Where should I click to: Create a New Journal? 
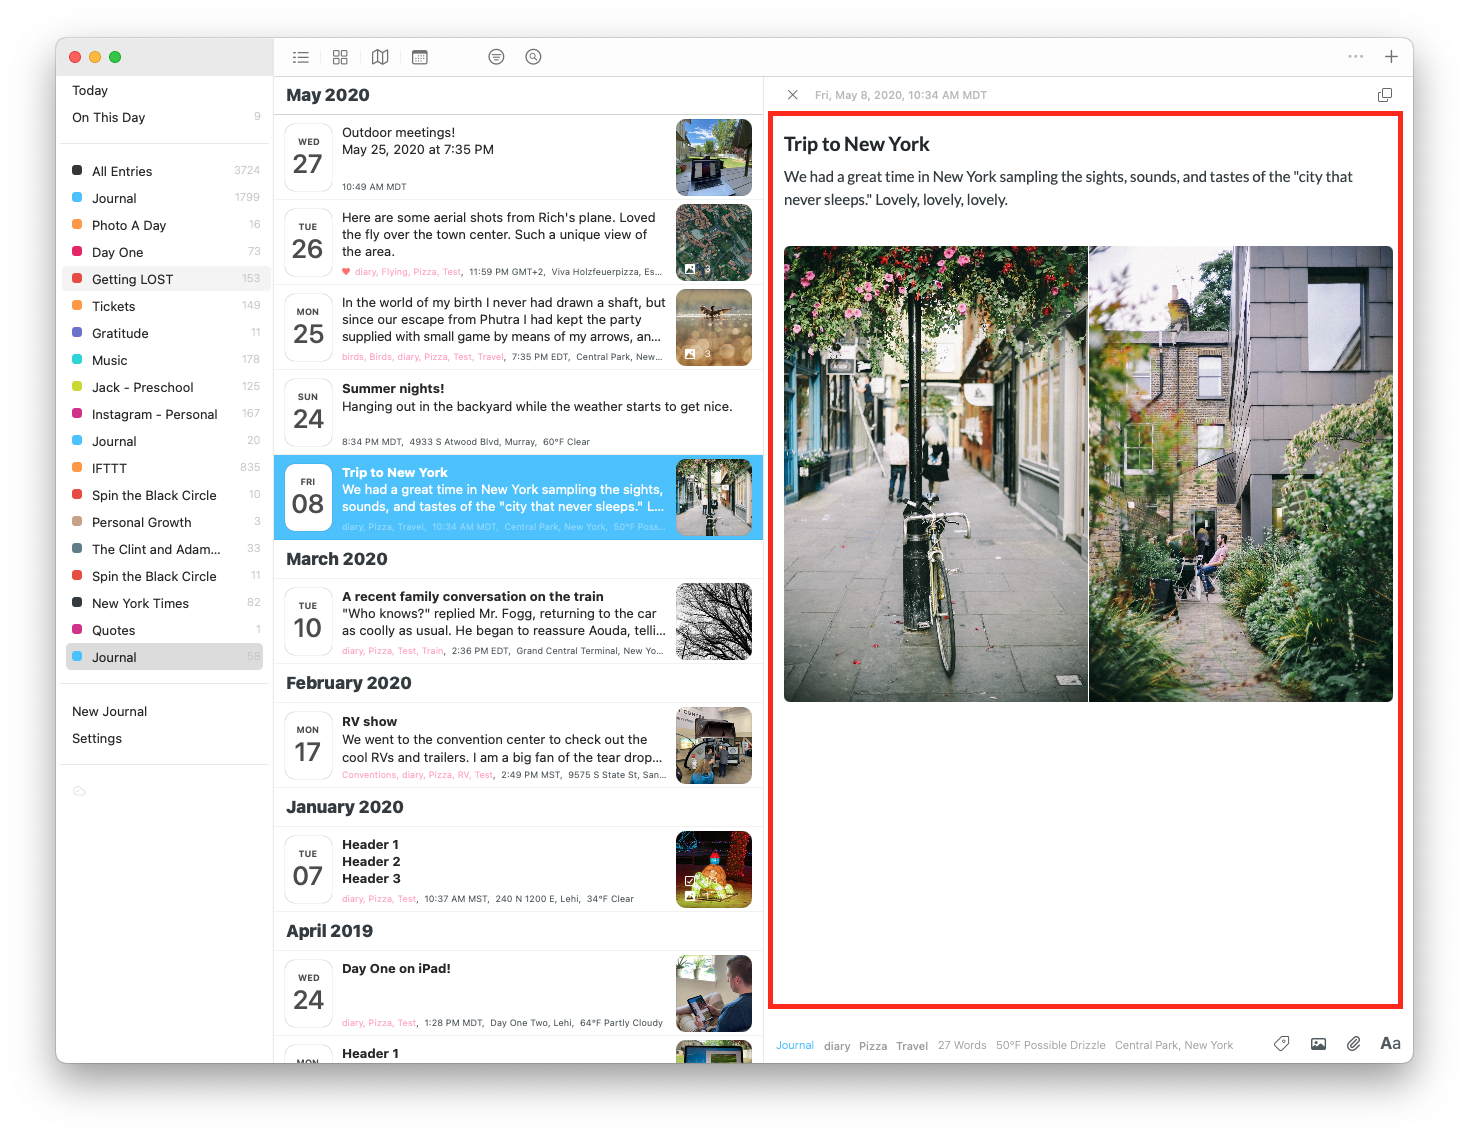pos(109,711)
